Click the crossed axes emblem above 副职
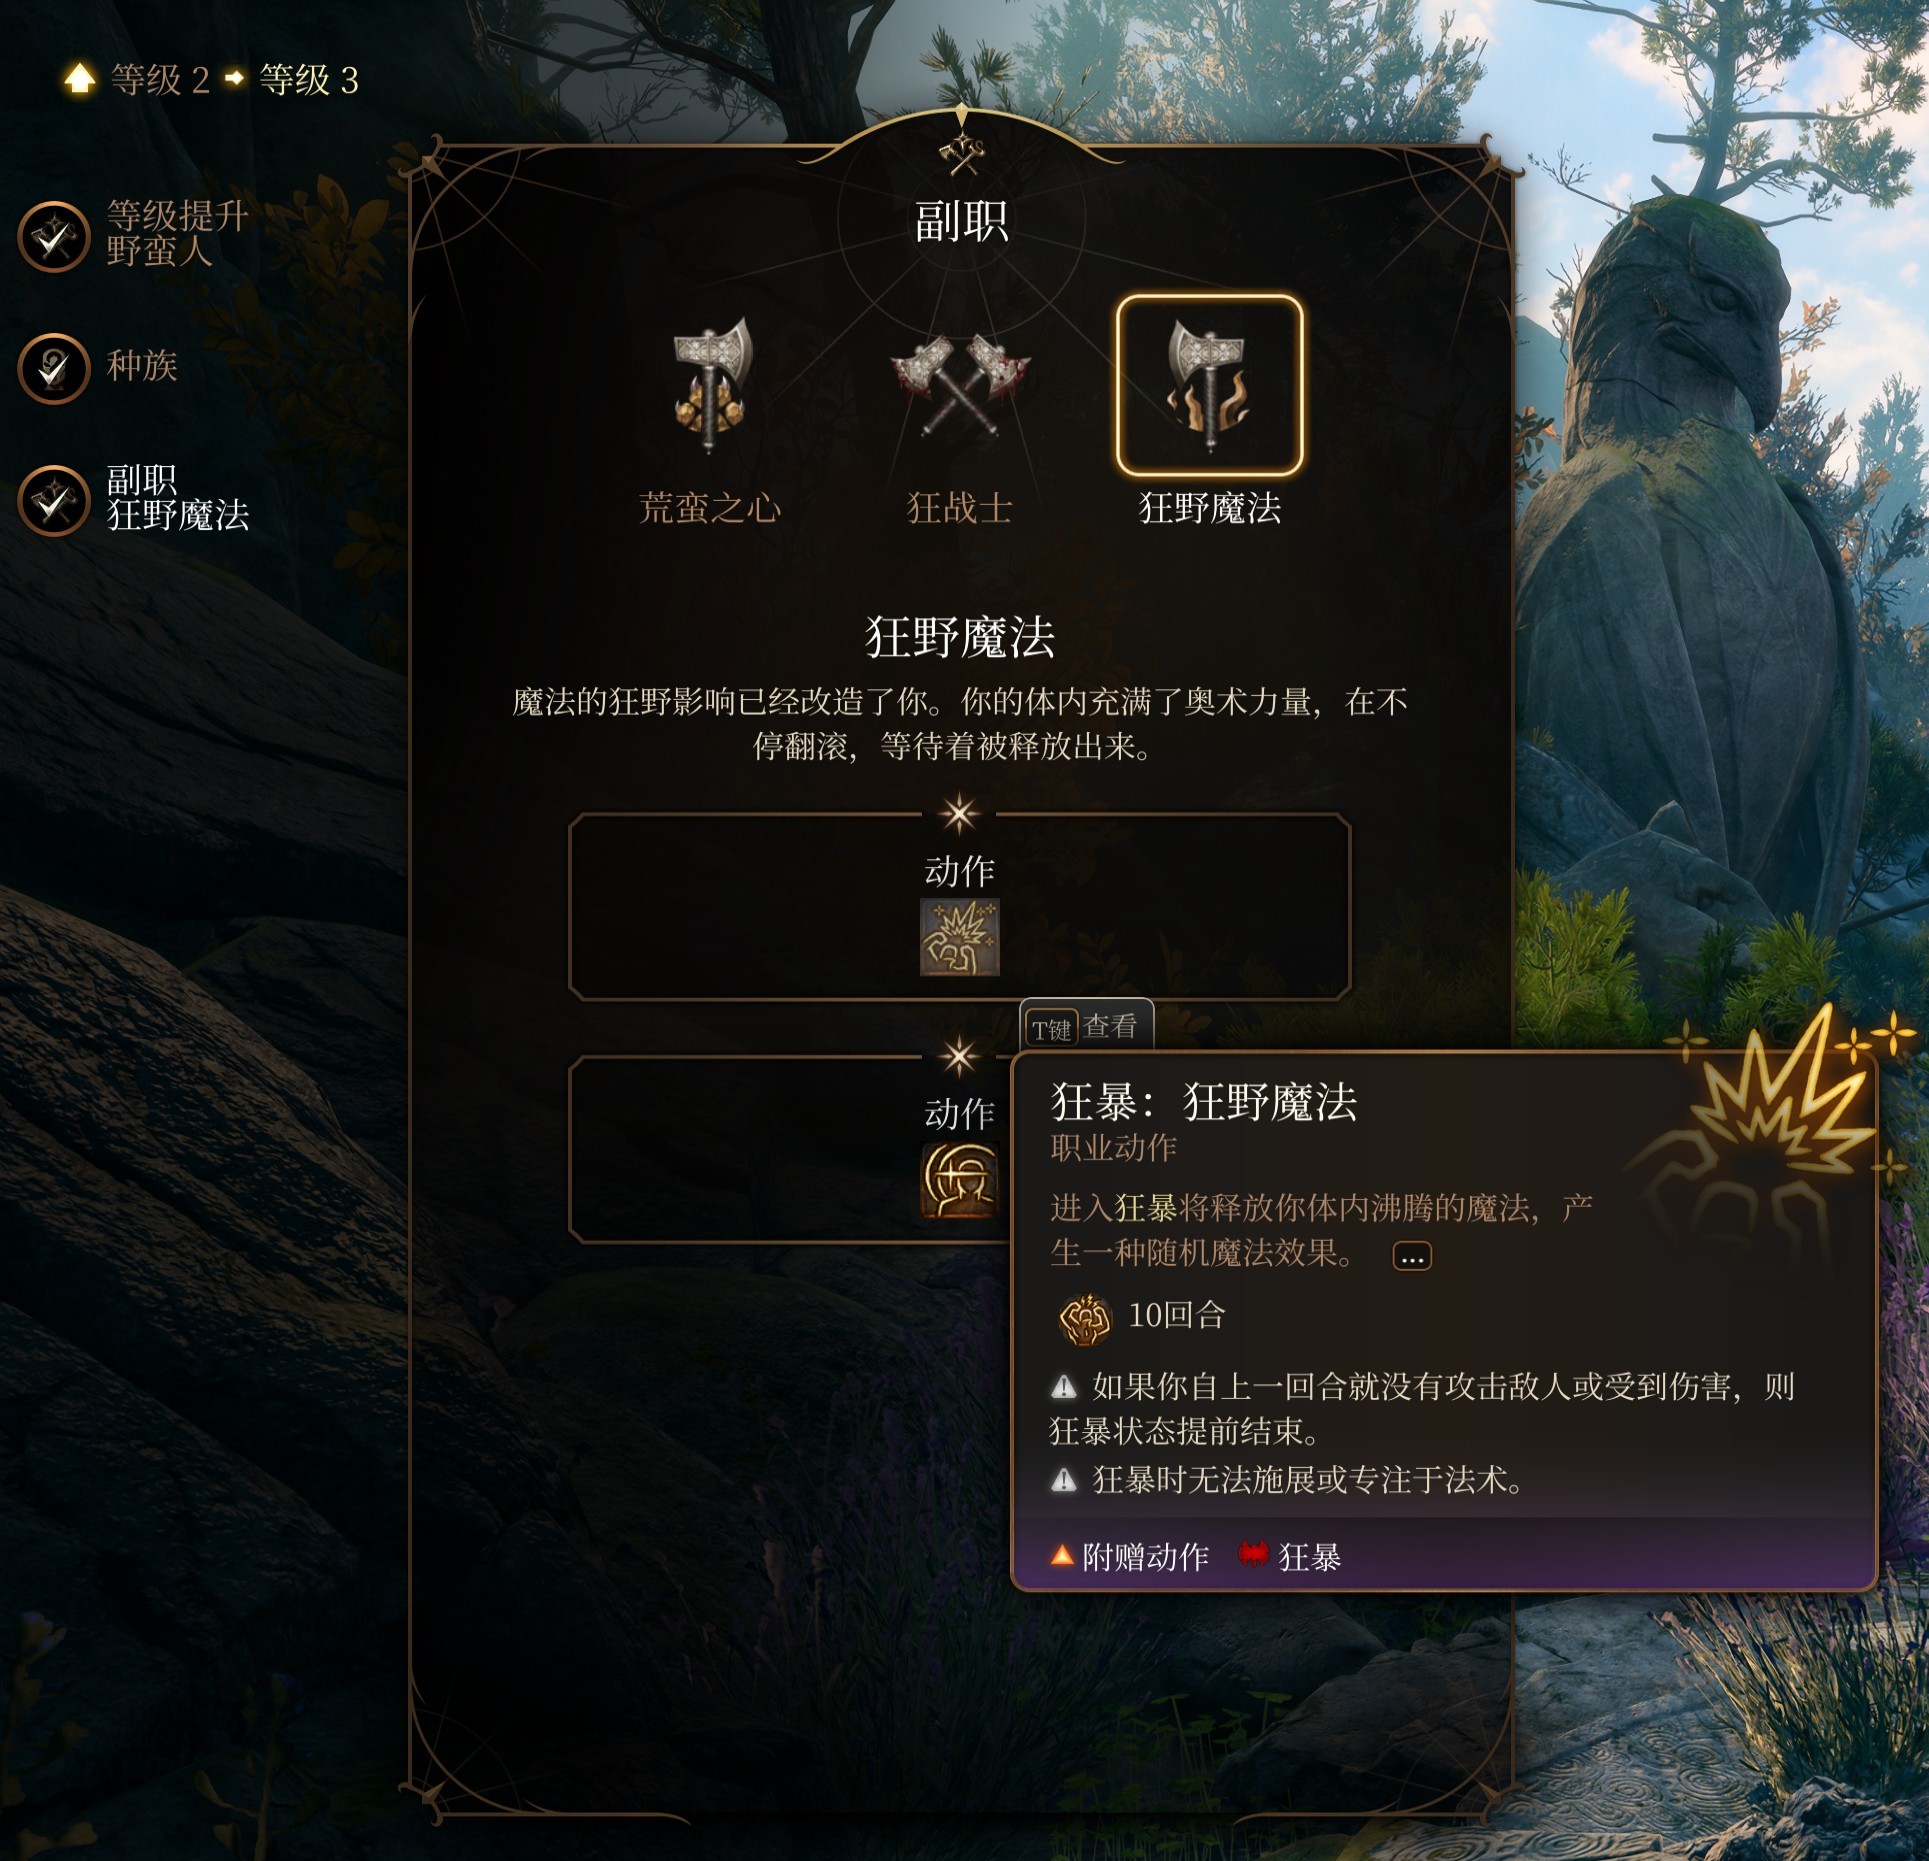Screen dimensions: 1929x1861 pyautogui.click(x=961, y=154)
